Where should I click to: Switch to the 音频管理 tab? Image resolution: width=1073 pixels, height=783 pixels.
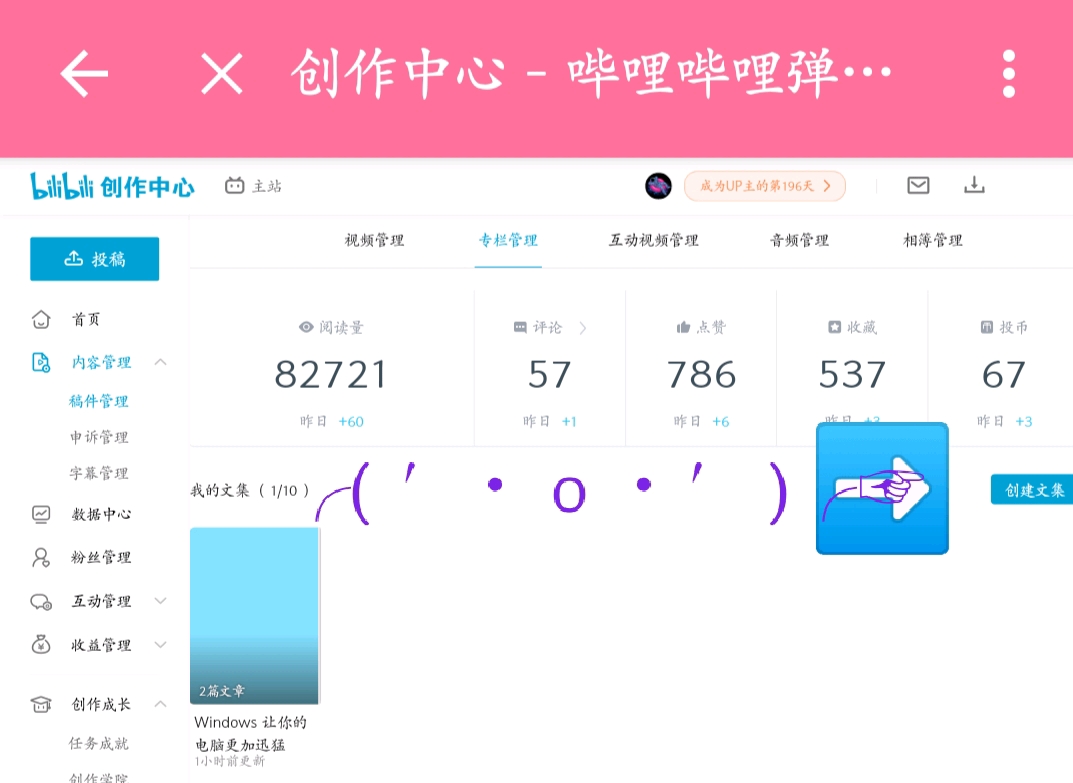(799, 240)
